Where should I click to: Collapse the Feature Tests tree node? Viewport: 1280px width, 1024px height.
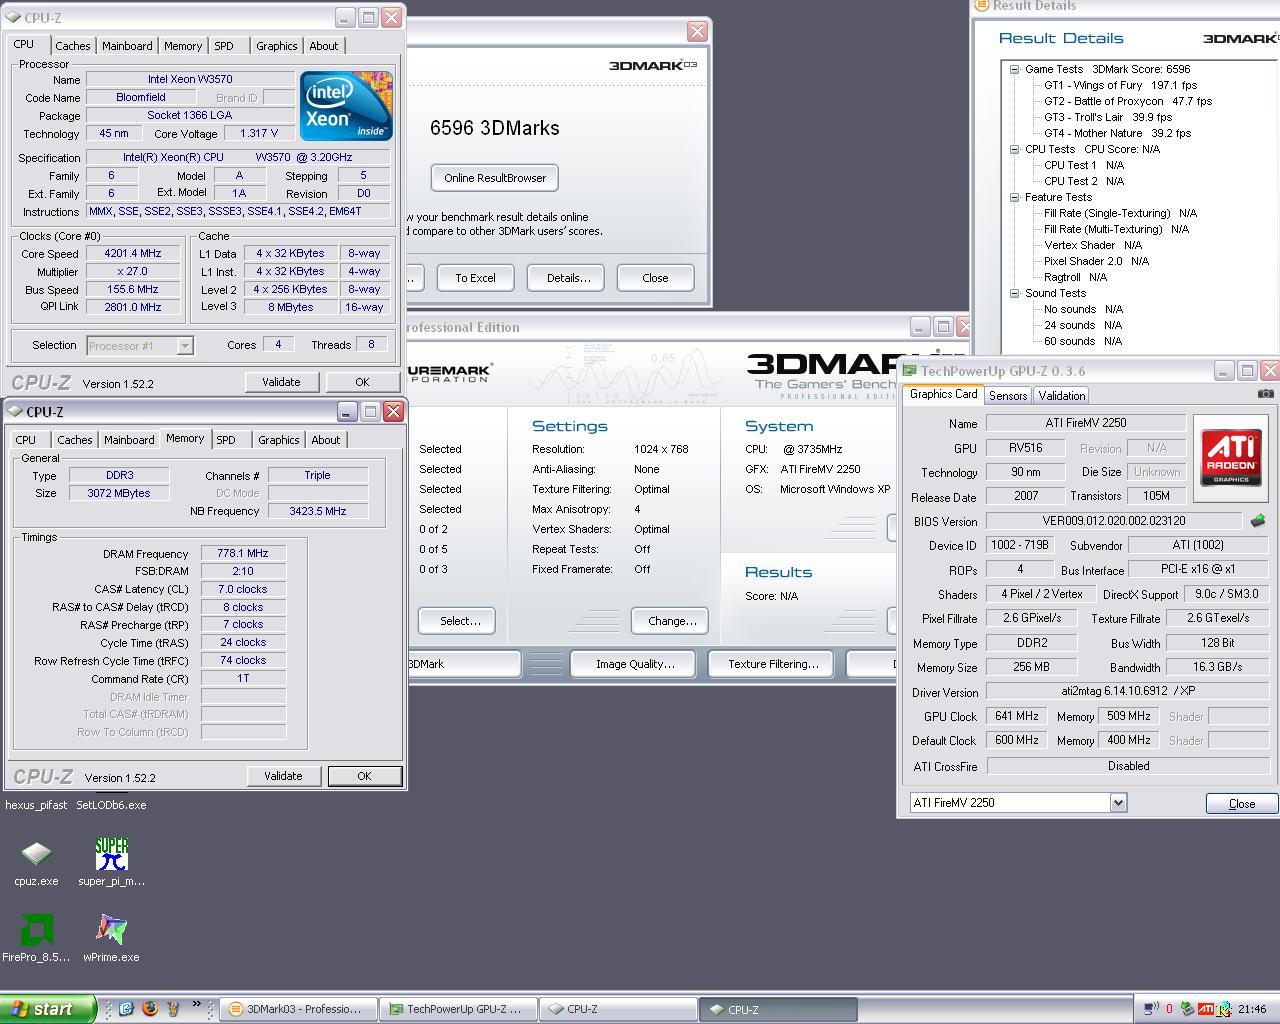coord(1014,197)
